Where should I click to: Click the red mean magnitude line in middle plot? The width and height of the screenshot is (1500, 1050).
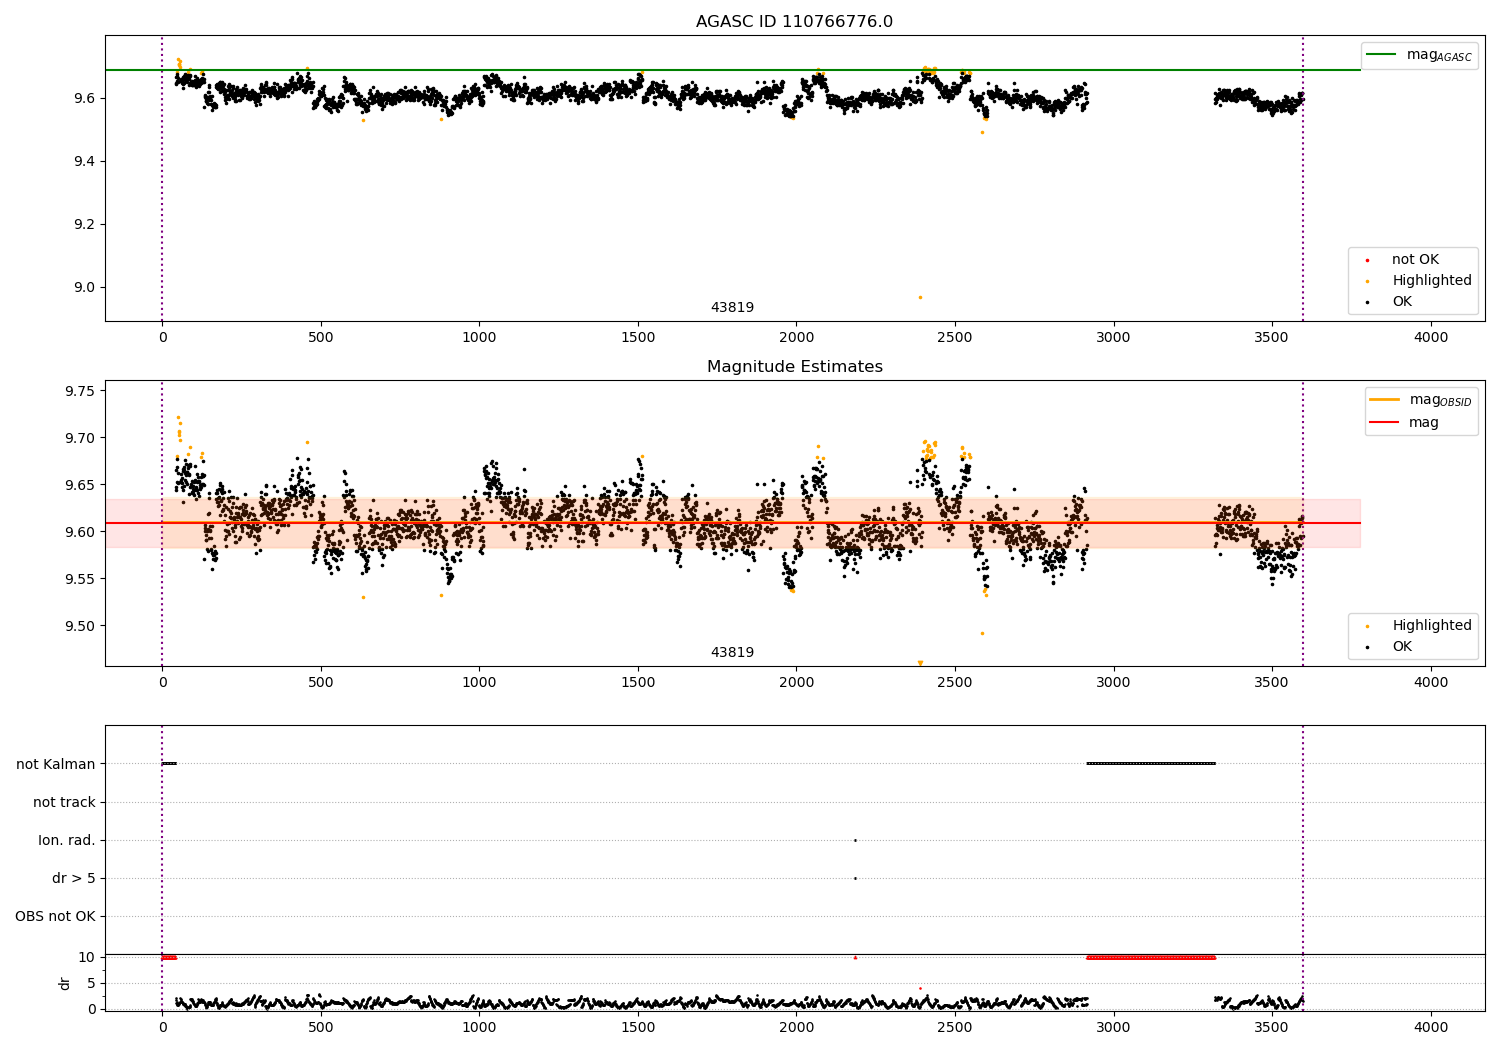click(733, 523)
